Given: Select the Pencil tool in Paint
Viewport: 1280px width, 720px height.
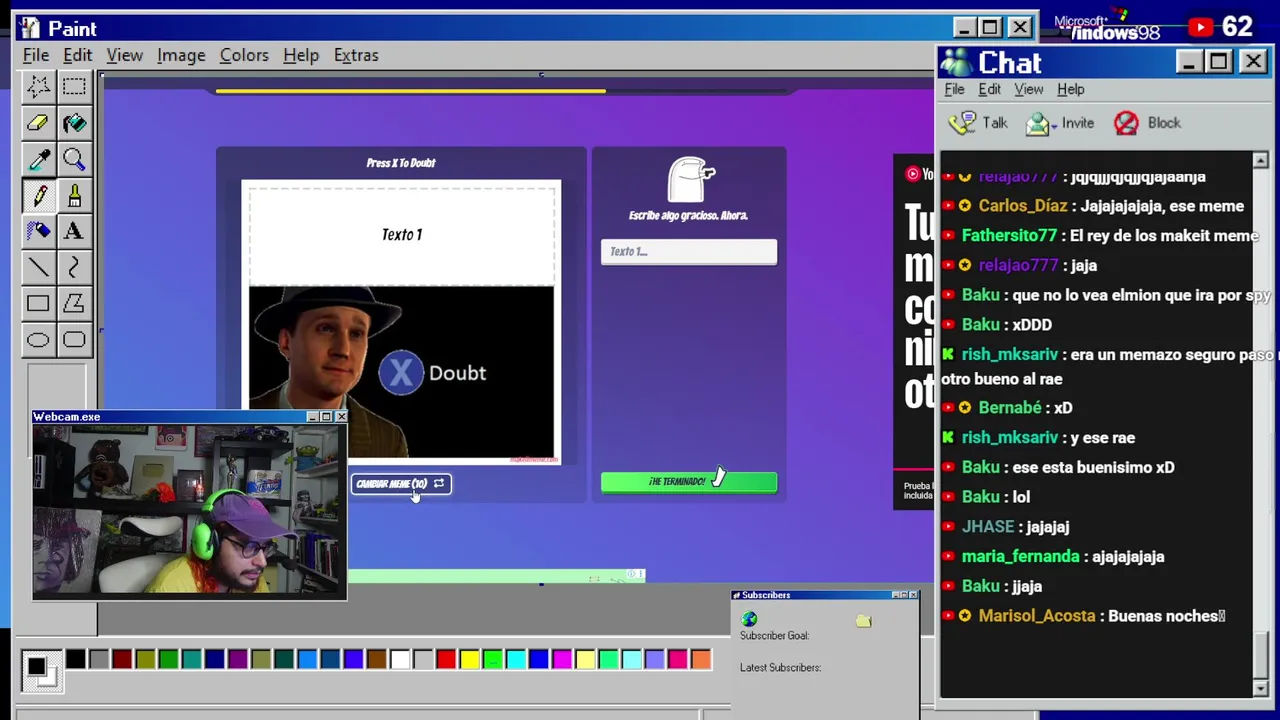Looking at the screenshot, I should point(38,195).
